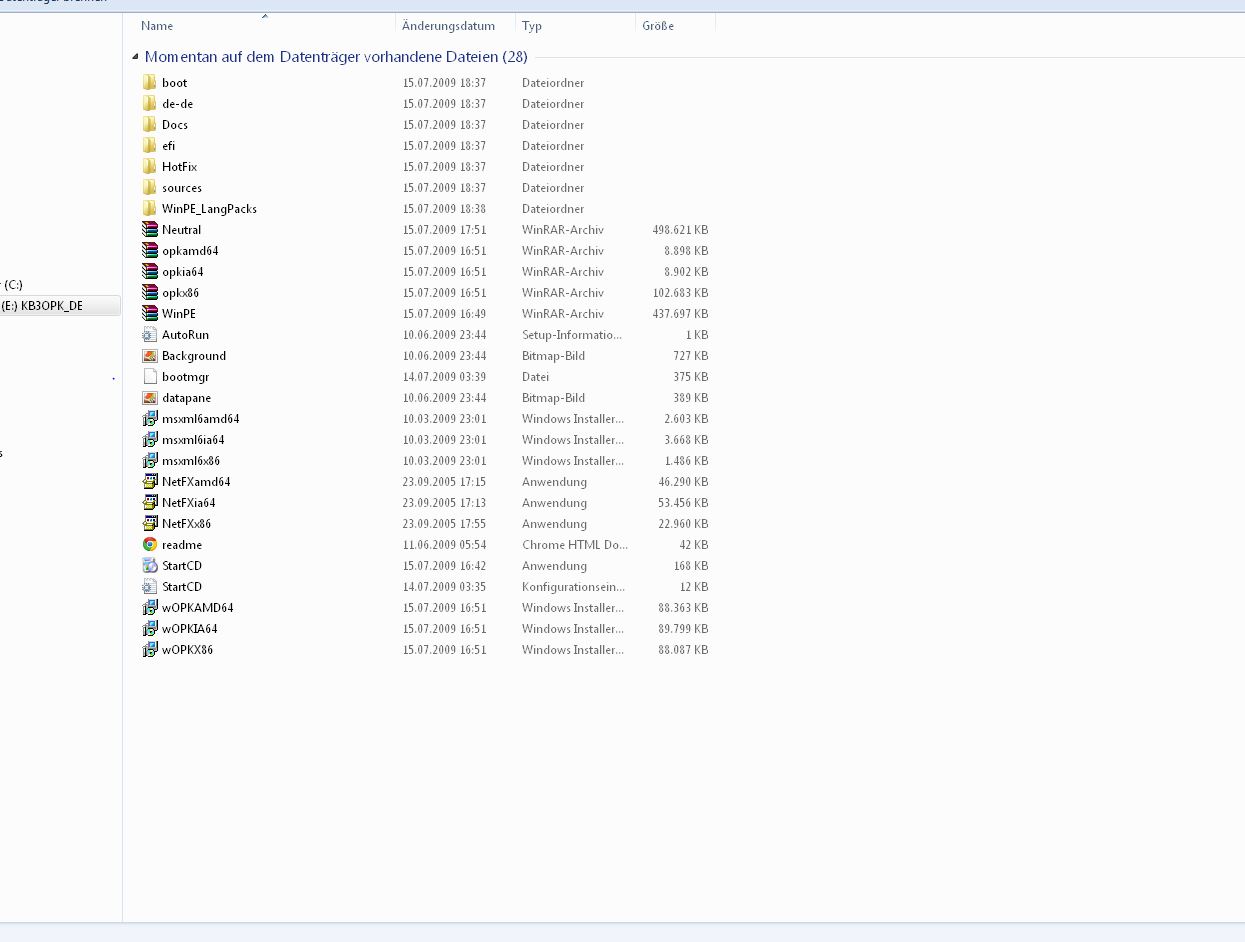The height and width of the screenshot is (942, 1245).
Task: Click the size value '53.456 KB'
Action: point(683,503)
